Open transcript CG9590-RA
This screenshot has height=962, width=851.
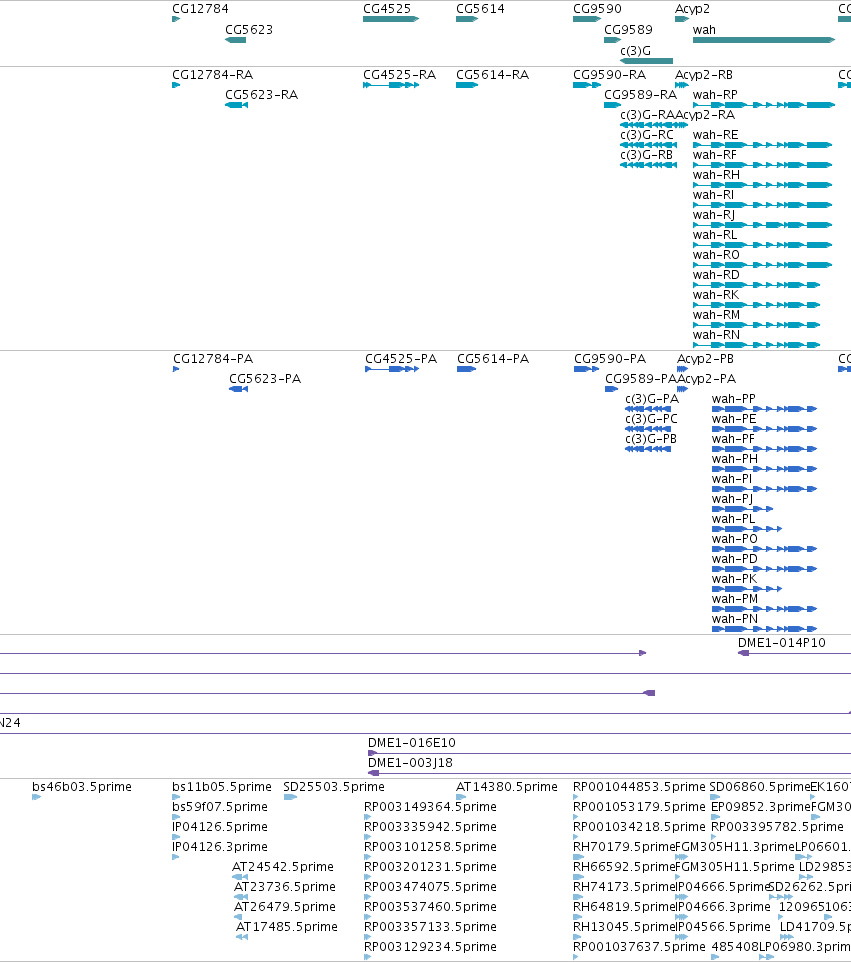click(609, 75)
